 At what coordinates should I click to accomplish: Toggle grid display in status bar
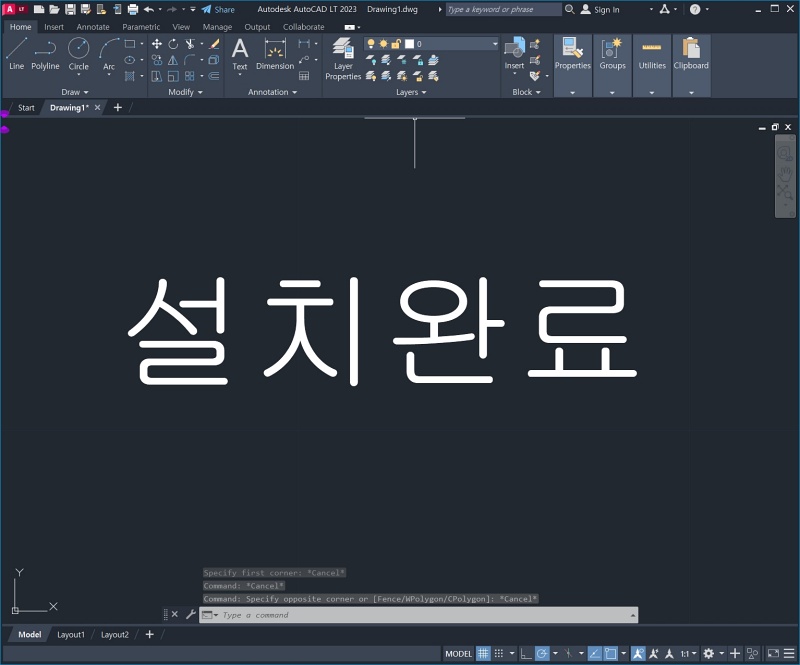(483, 653)
